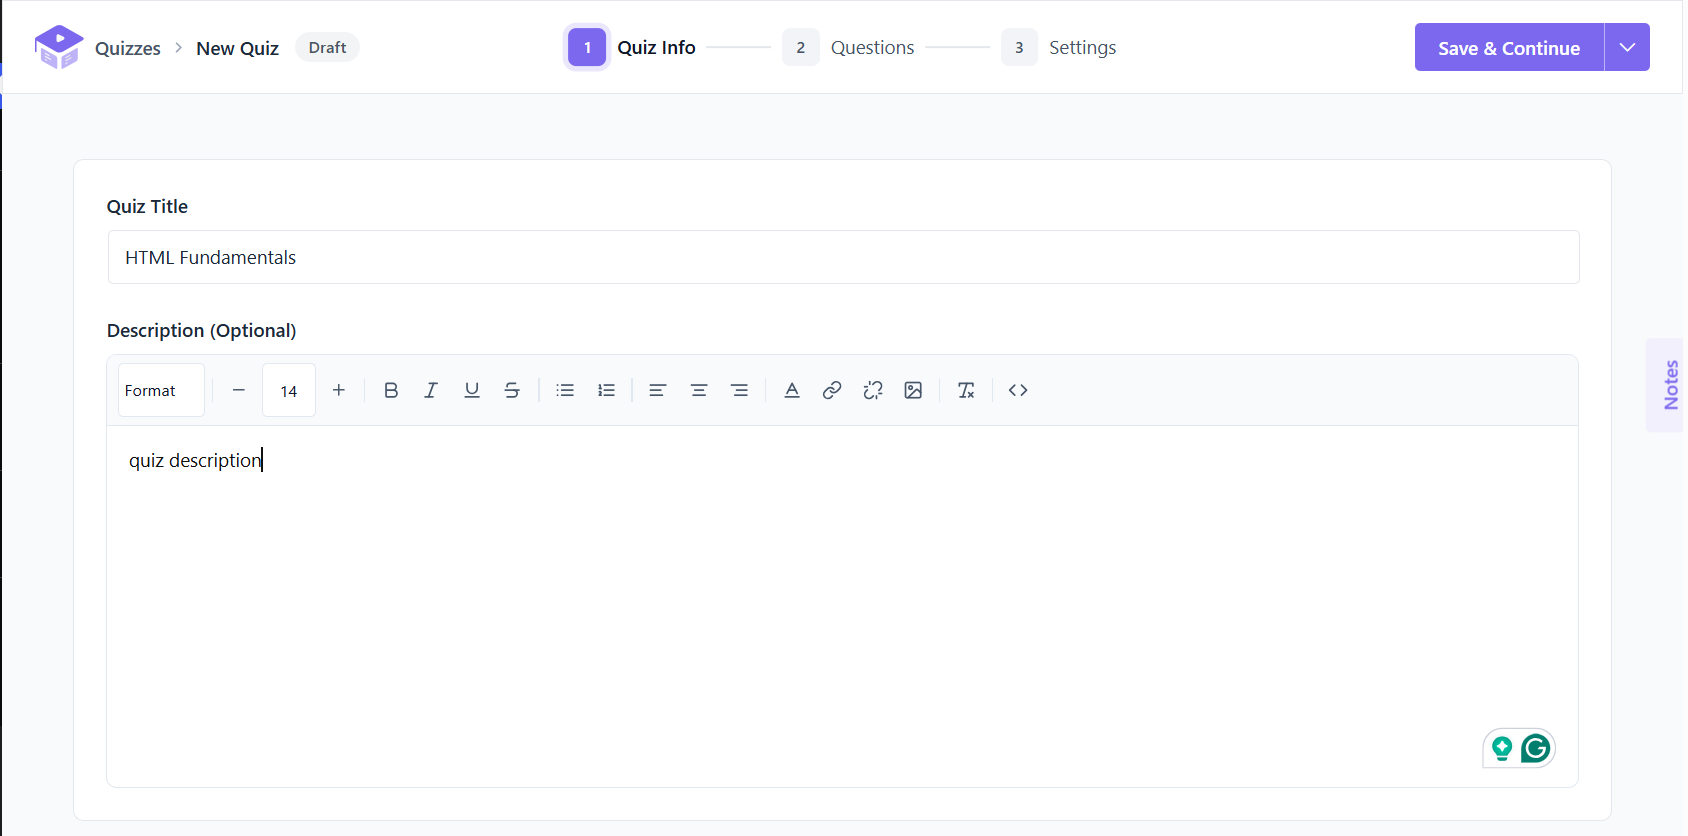Viewport: 1688px width, 836px height.
Task: Open the Grammarly widget
Action: tap(1535, 748)
